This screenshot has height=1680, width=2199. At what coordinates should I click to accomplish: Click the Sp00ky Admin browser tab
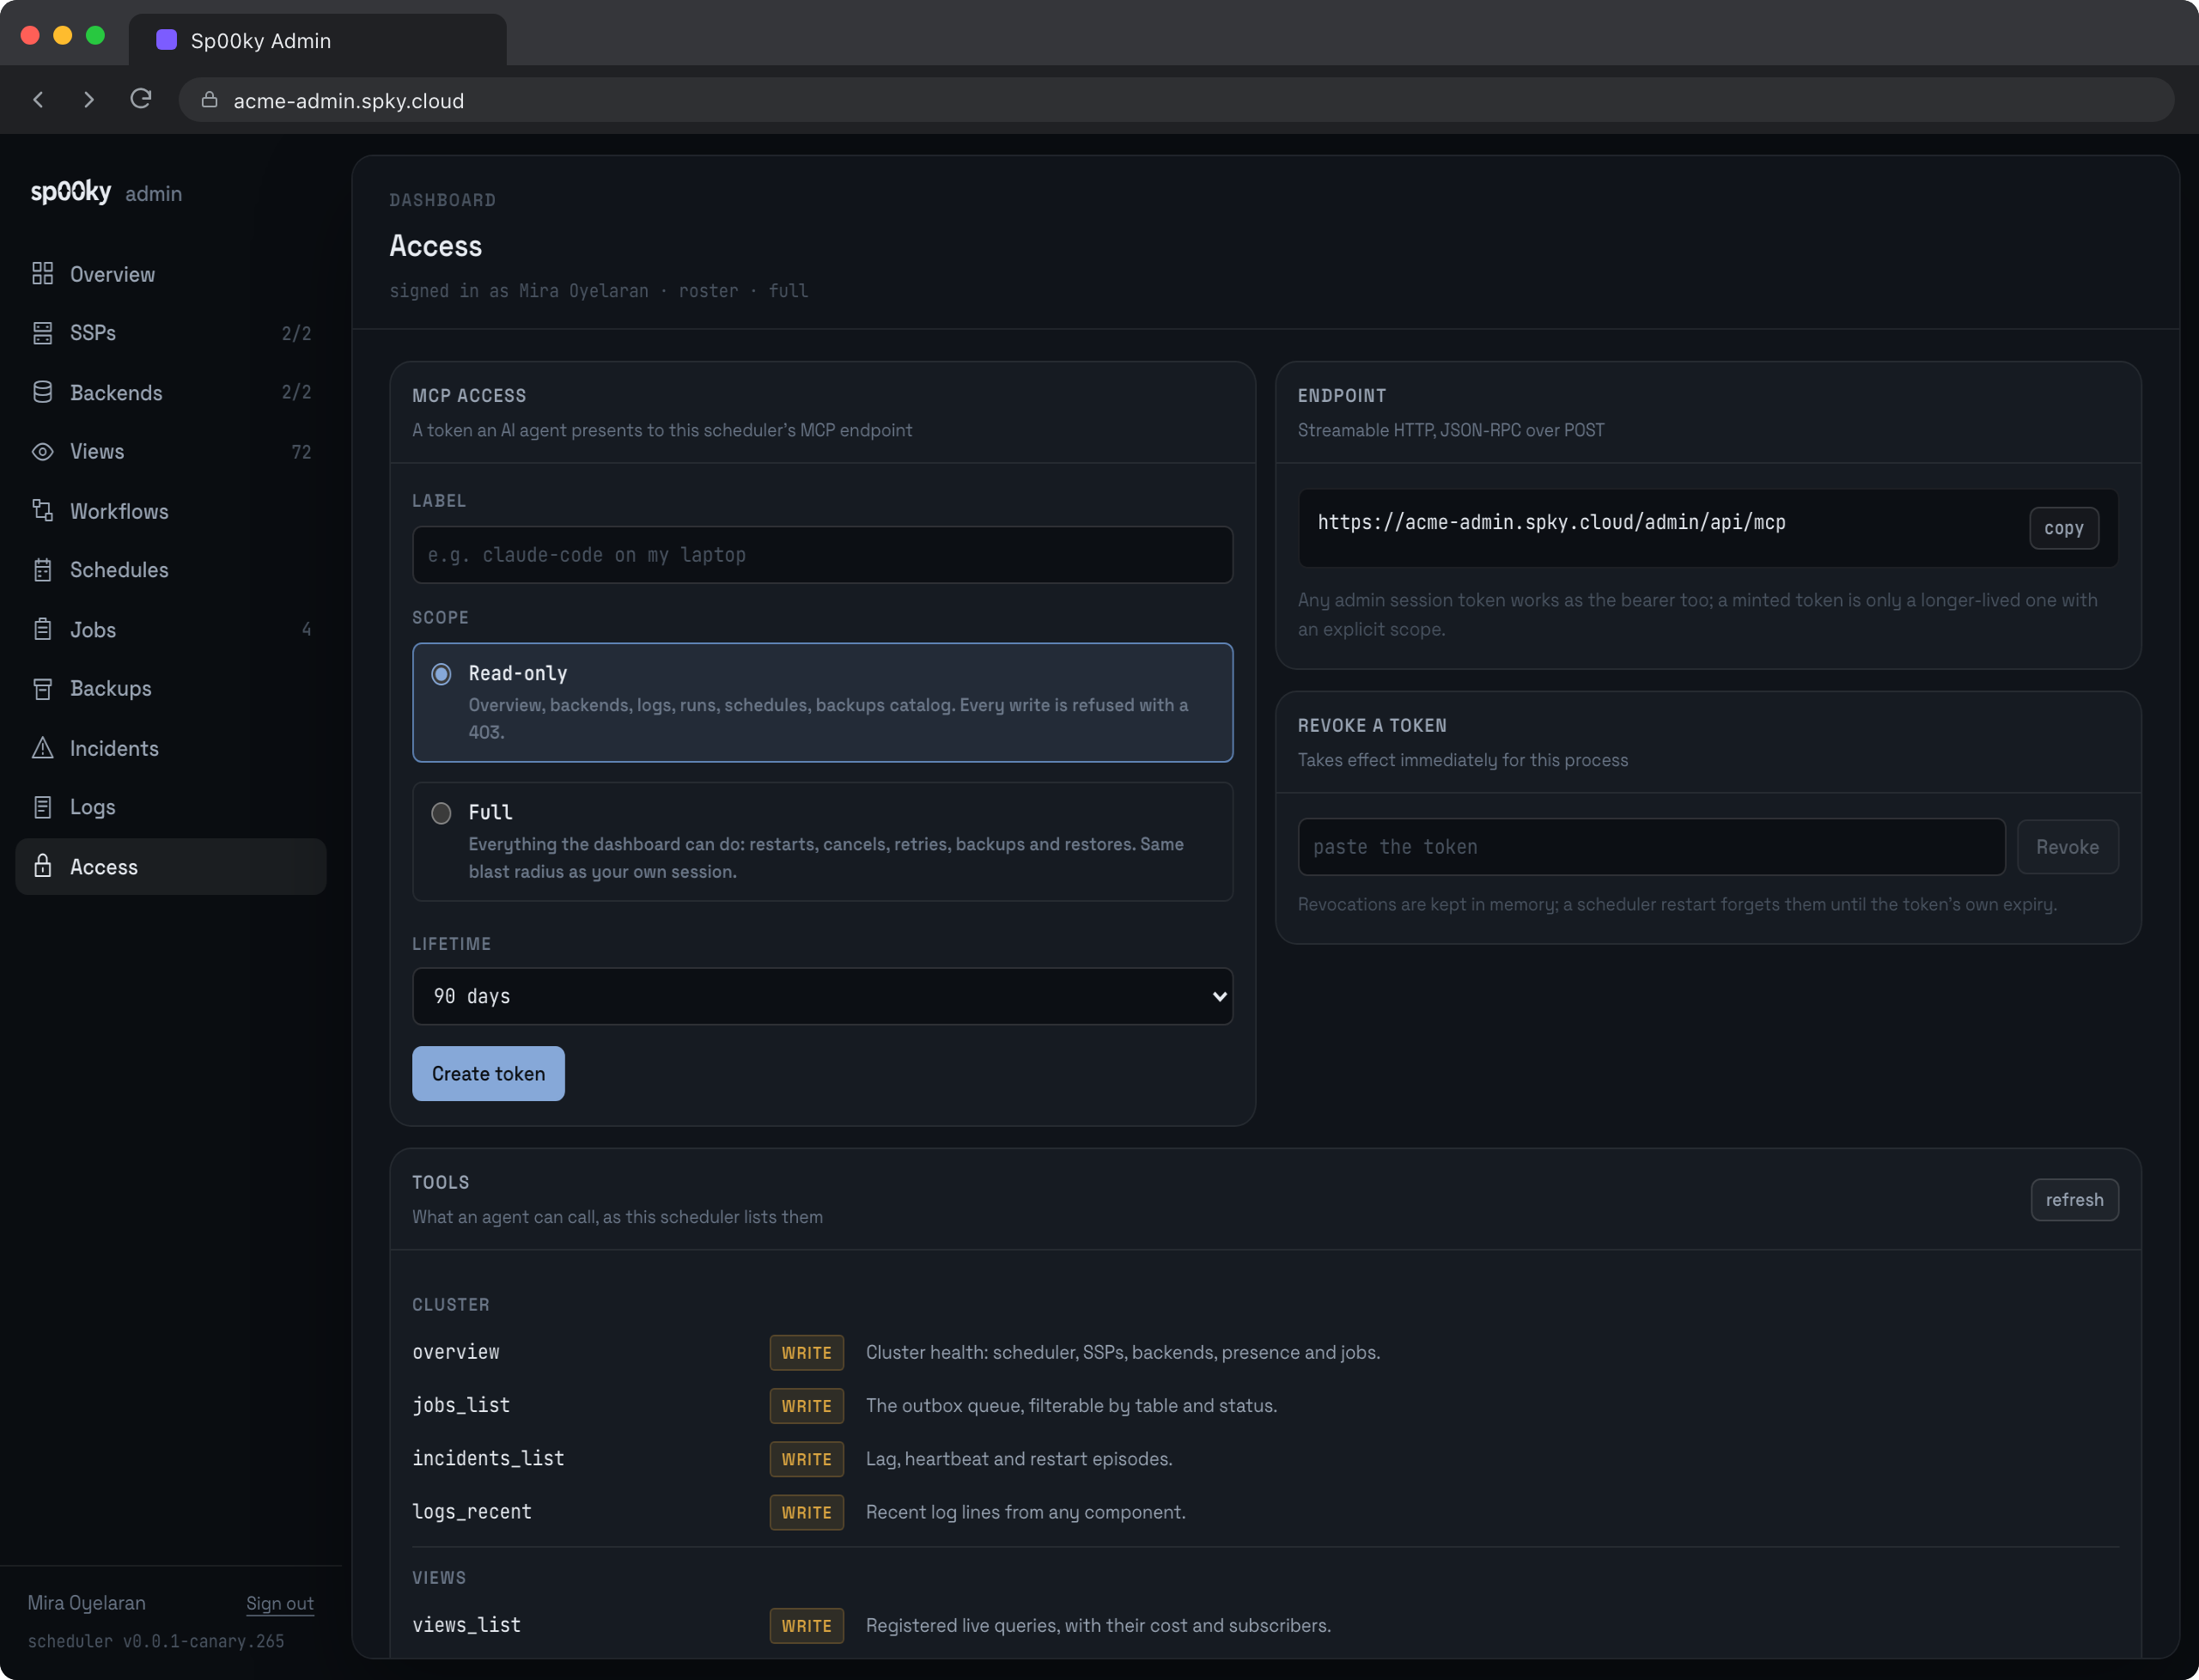click(318, 40)
